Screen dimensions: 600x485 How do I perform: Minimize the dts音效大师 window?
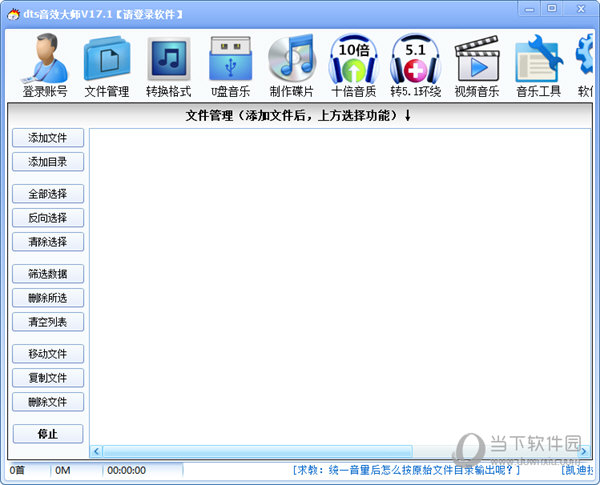pyautogui.click(x=529, y=8)
